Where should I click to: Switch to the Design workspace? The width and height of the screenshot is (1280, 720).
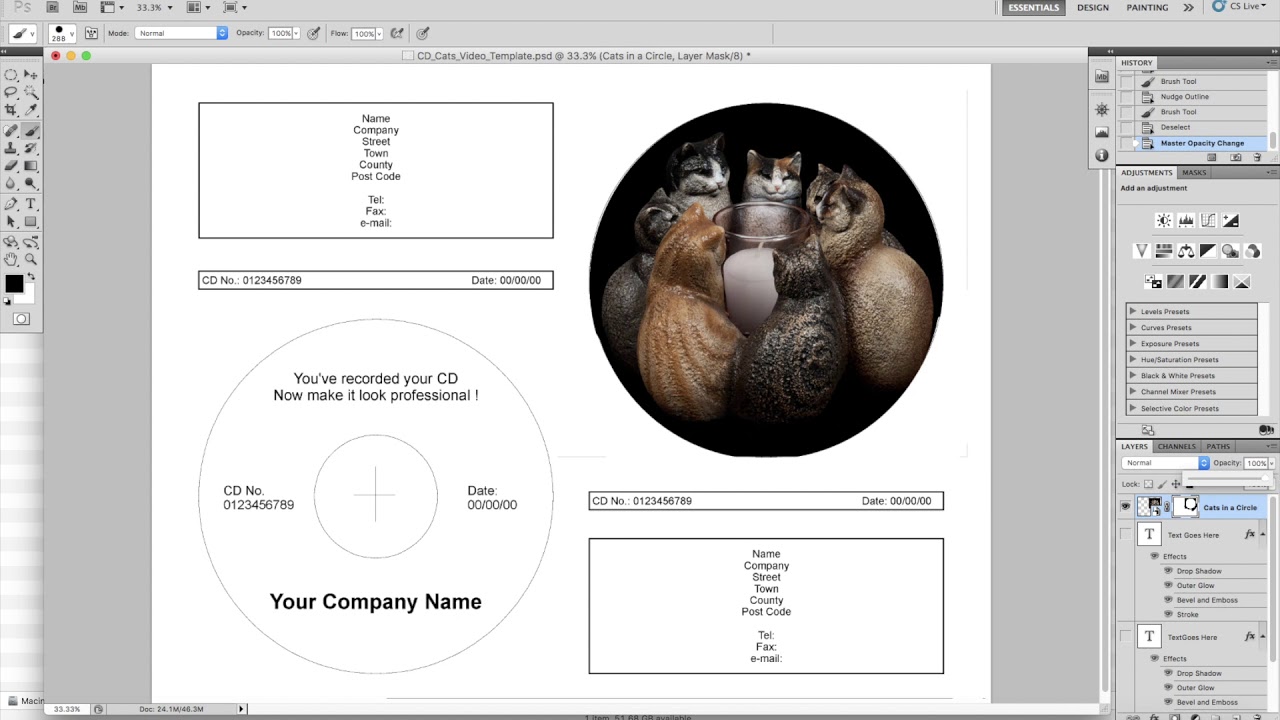click(1092, 7)
